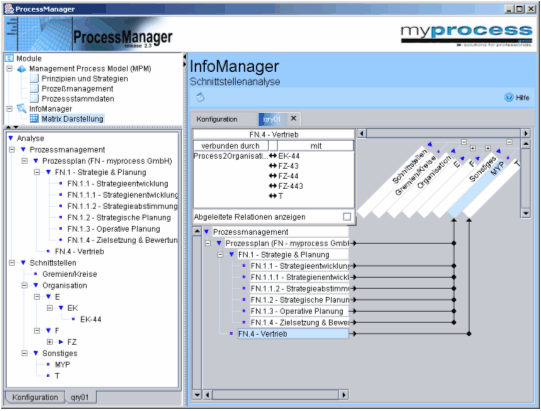The height and width of the screenshot is (411, 541).
Task: Click the arrow icon beside FZ-443
Action: tap(273, 186)
